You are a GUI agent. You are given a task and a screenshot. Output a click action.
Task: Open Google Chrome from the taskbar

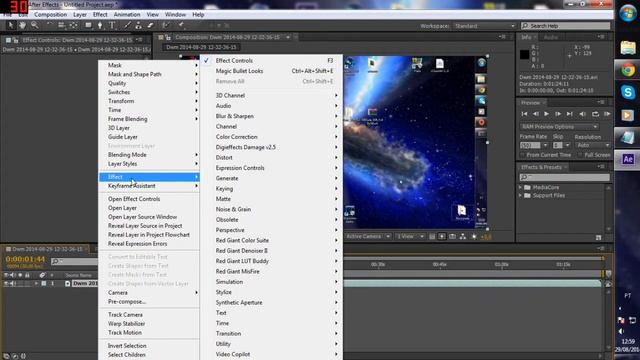(627, 70)
